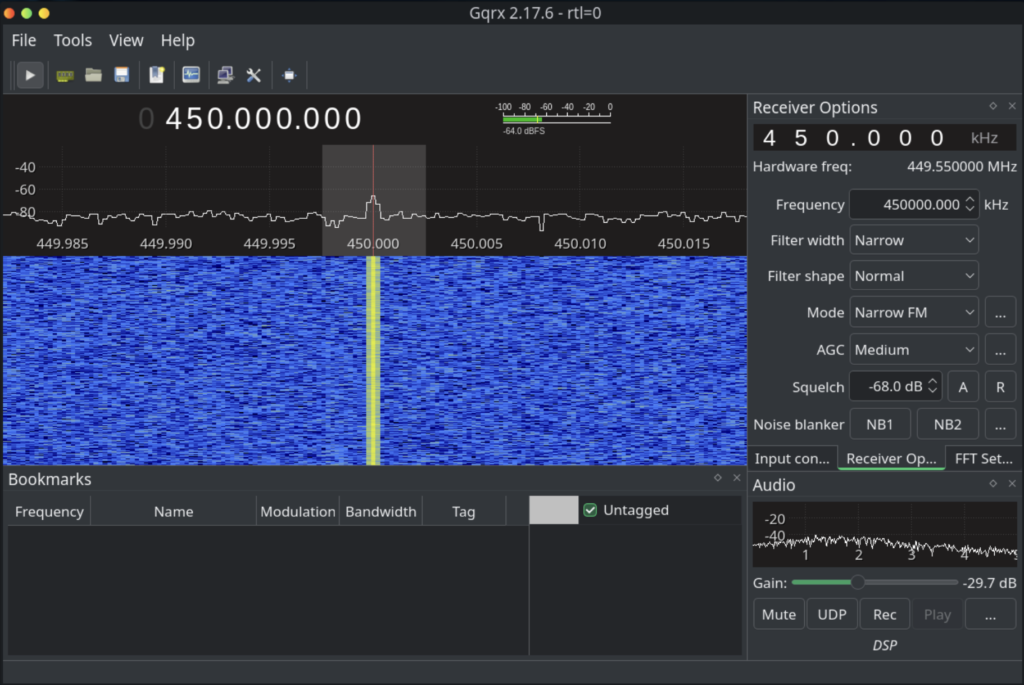Open the View menu
This screenshot has width=1024, height=685.
click(126, 40)
